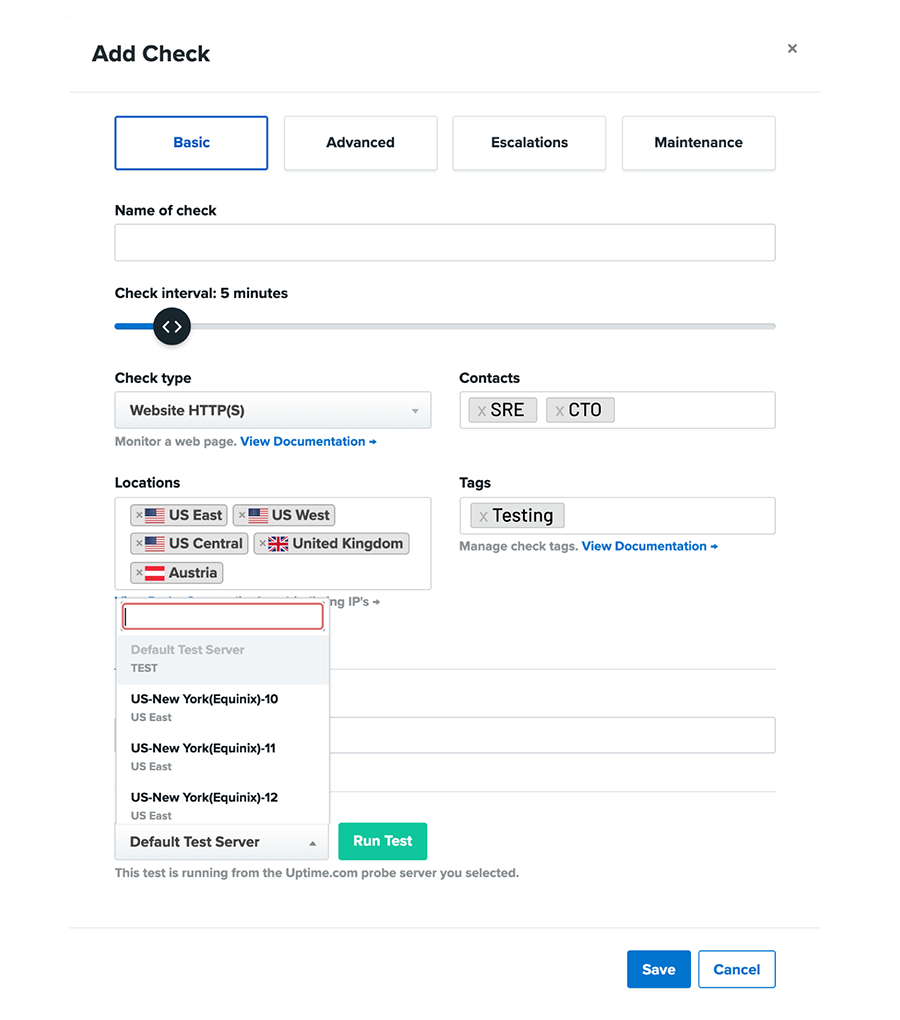This screenshot has height=1020, width=900.
Task: Open the Escalations tab
Action: 529,143
